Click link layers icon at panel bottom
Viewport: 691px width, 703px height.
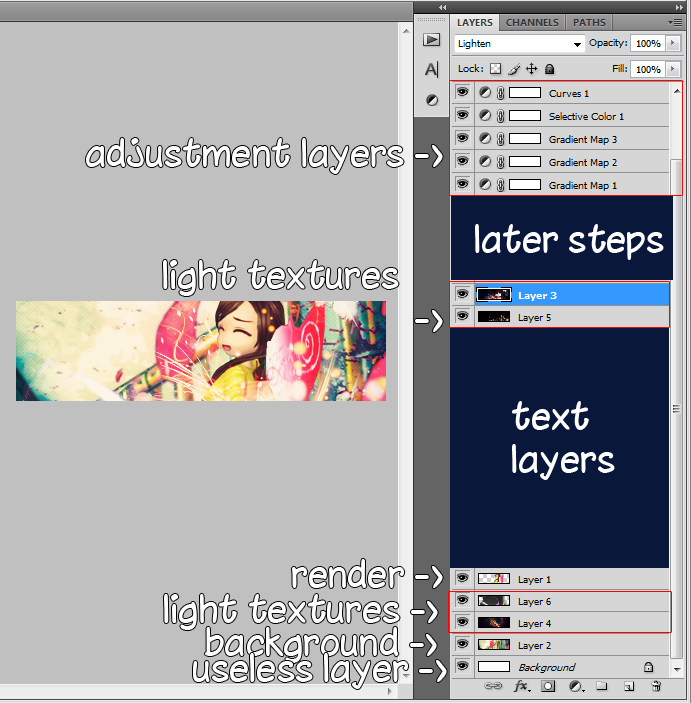point(493,686)
